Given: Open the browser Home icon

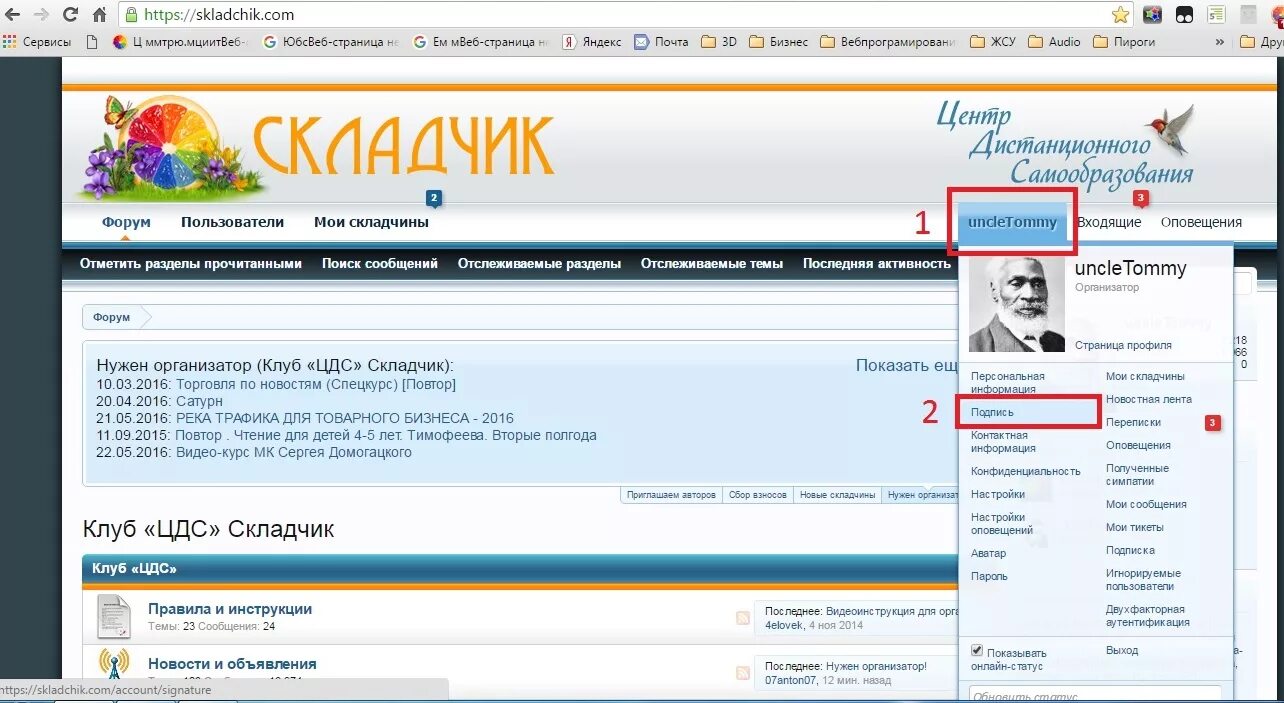Looking at the screenshot, I should 99,15.
